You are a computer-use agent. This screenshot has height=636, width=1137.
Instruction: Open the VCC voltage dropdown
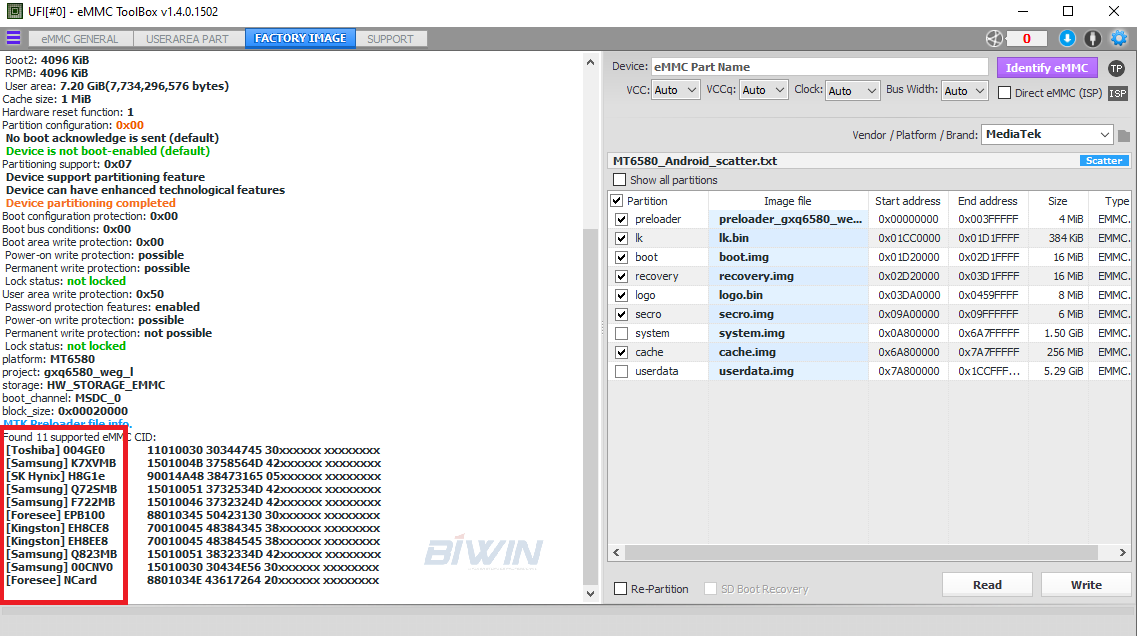point(675,91)
